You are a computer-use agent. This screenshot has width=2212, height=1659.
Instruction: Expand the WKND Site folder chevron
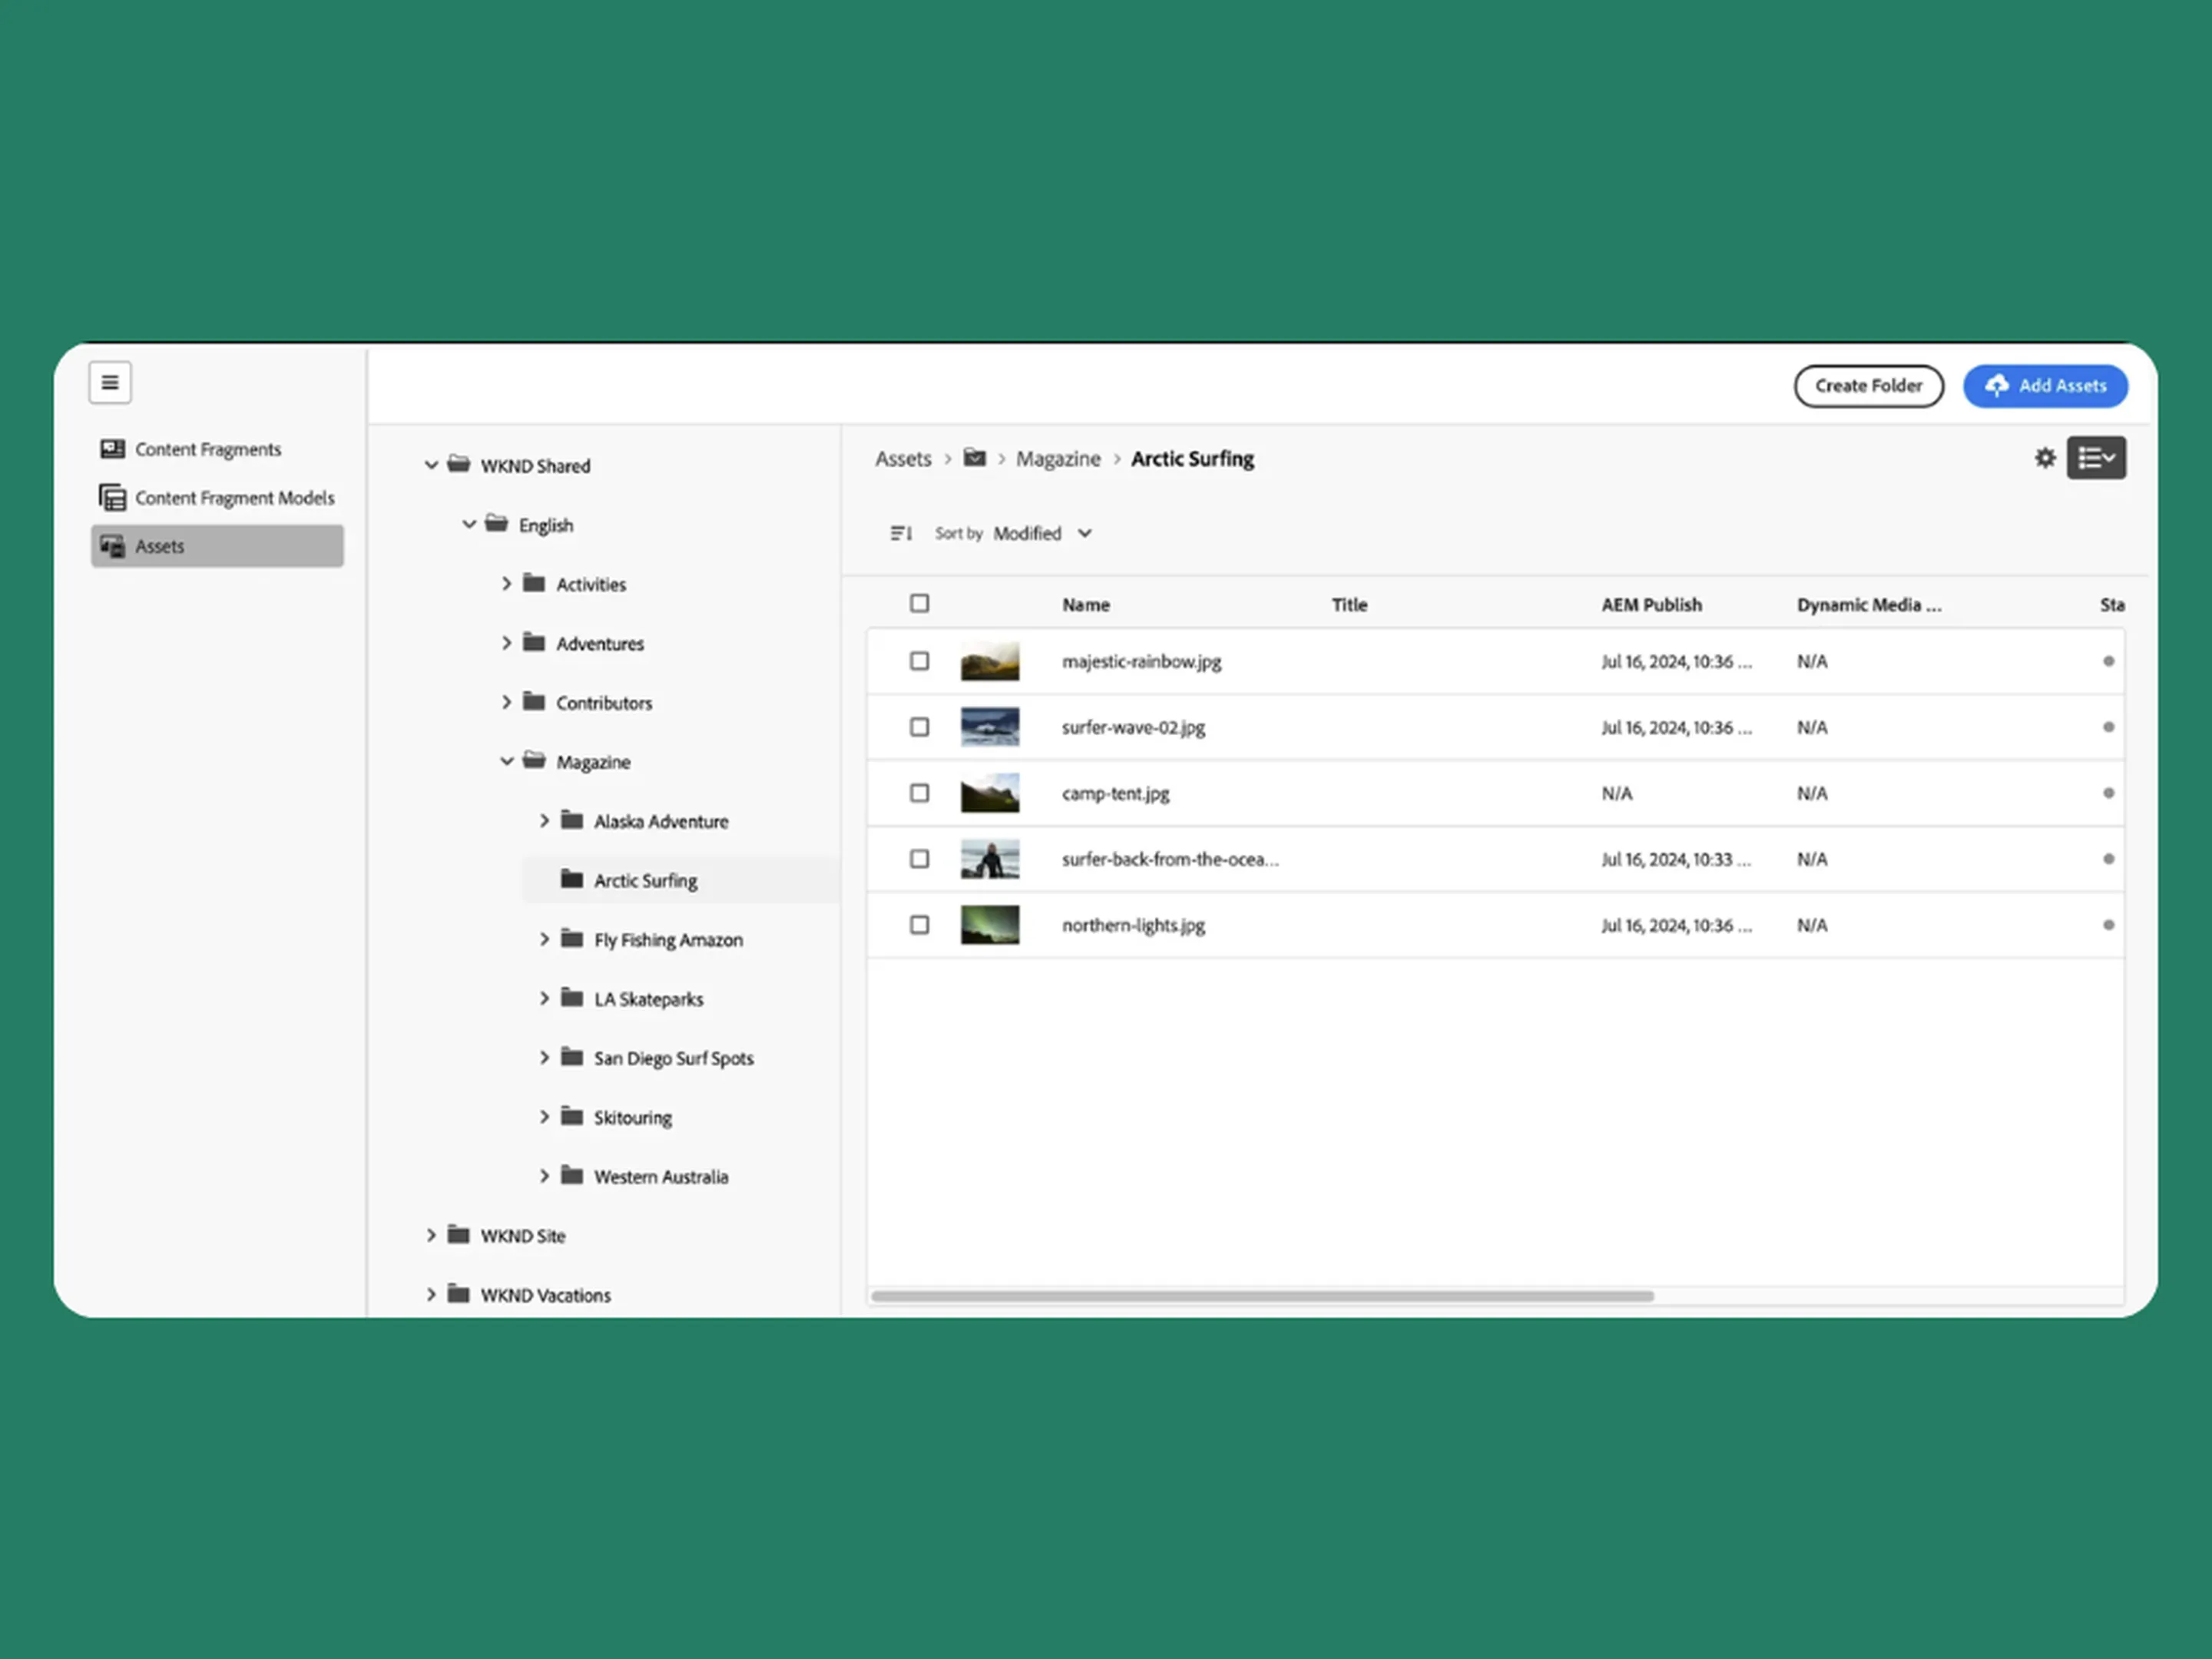431,1235
